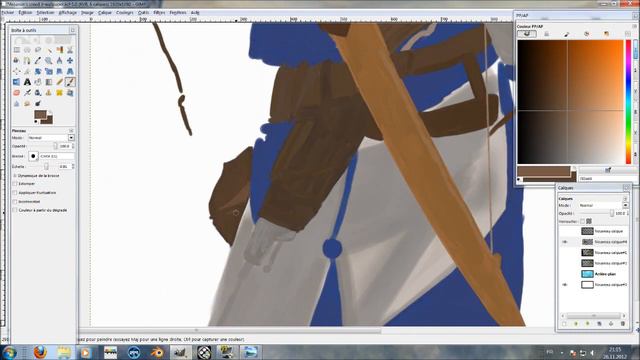Viewport: 640px width, 360px height.
Task: Click the eyedropper button in color dialog
Action: click(608, 170)
